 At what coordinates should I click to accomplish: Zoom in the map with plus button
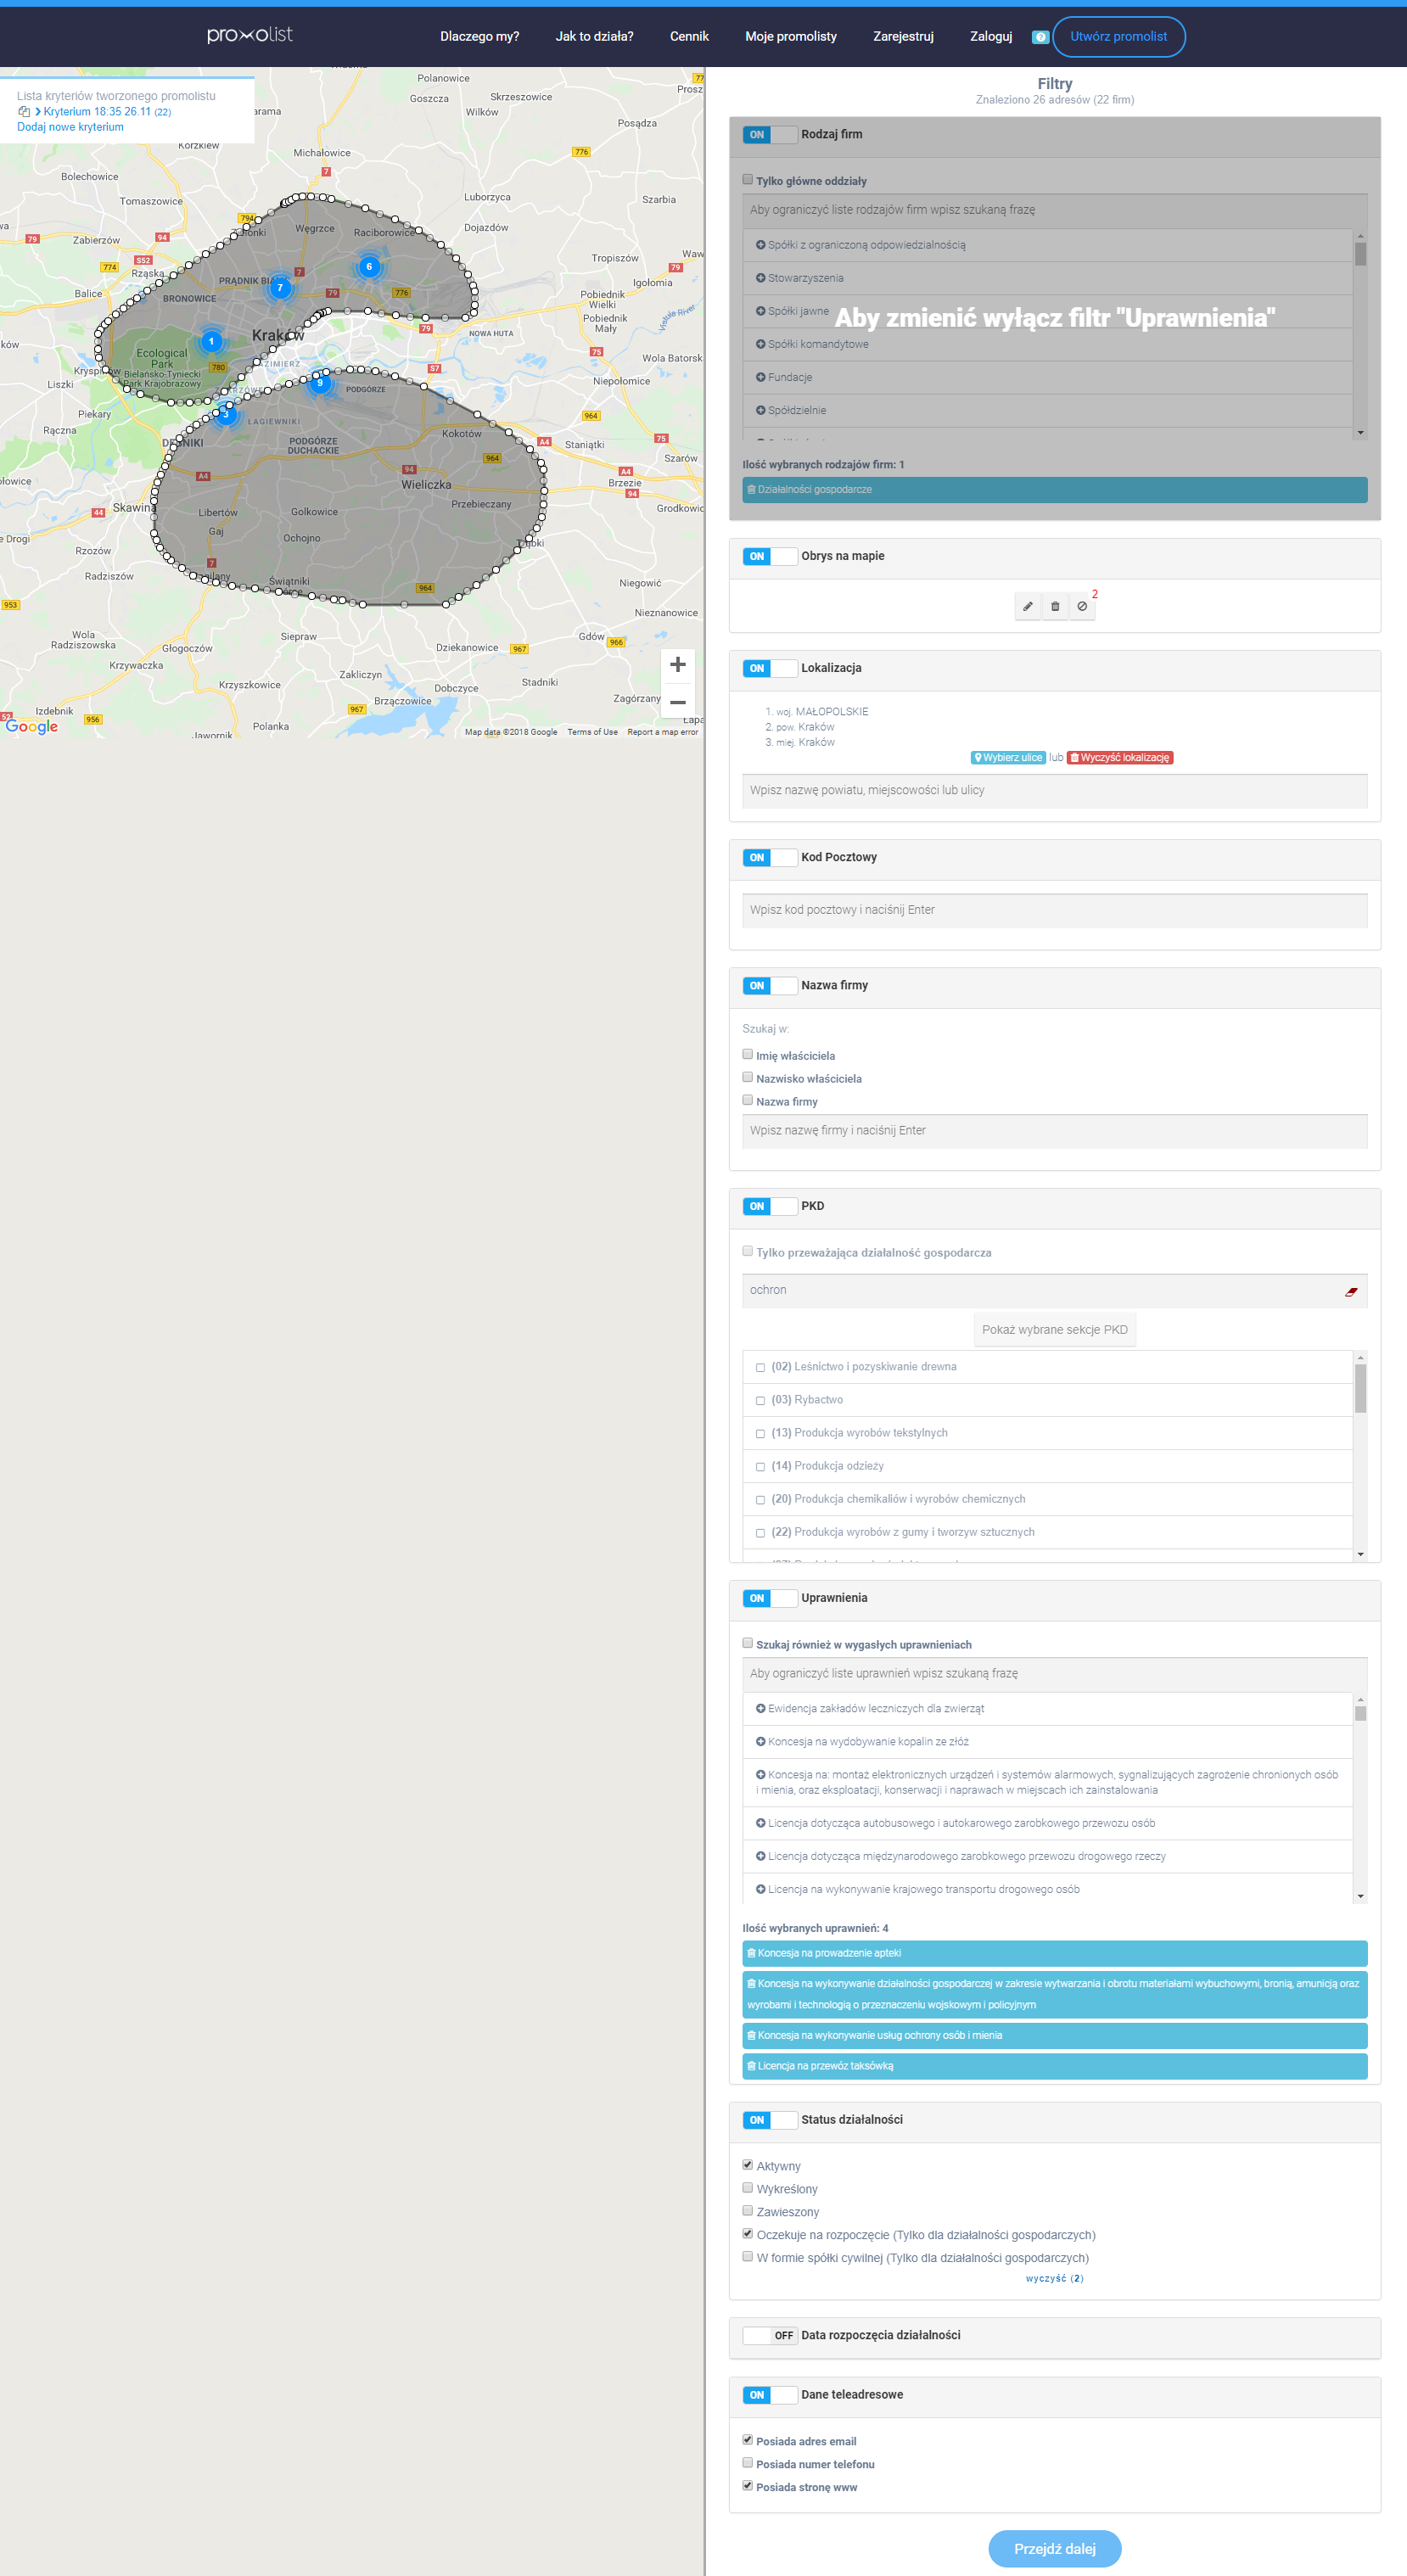tap(677, 665)
